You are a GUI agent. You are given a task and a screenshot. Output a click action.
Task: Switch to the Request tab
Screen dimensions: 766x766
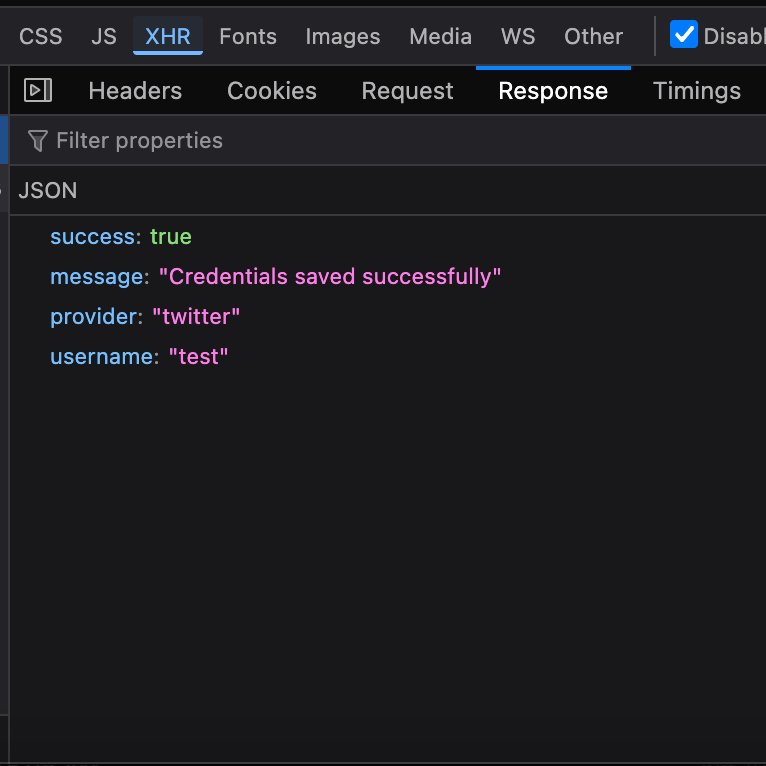coord(407,91)
